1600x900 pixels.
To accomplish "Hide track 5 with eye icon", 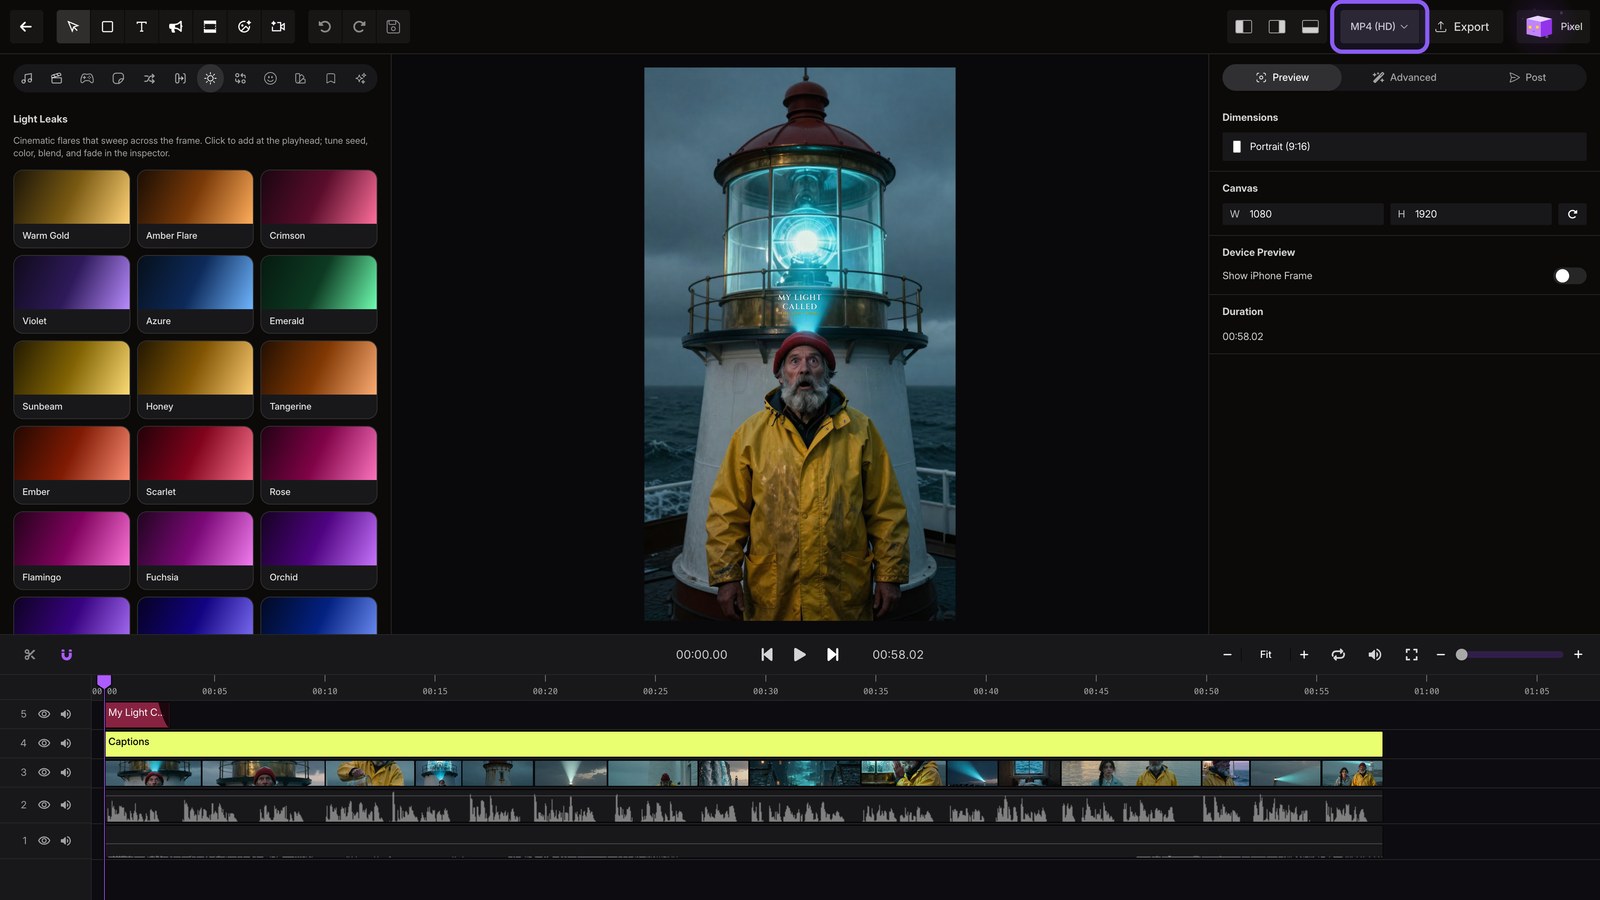I will click(x=44, y=714).
